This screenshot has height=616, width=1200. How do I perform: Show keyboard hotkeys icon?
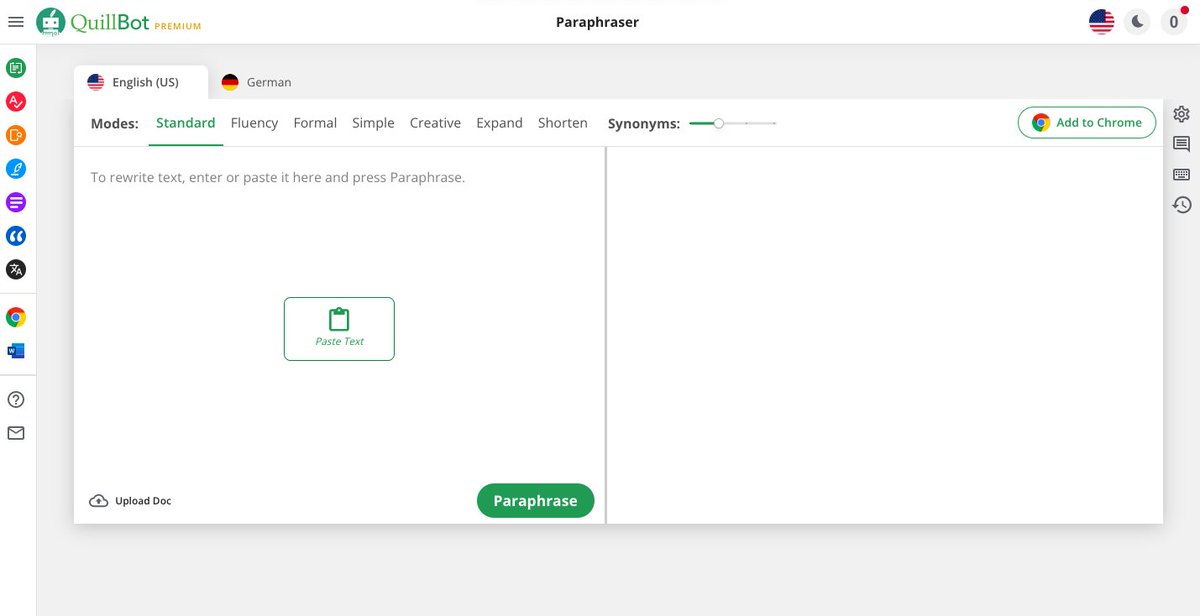pyautogui.click(x=1182, y=174)
